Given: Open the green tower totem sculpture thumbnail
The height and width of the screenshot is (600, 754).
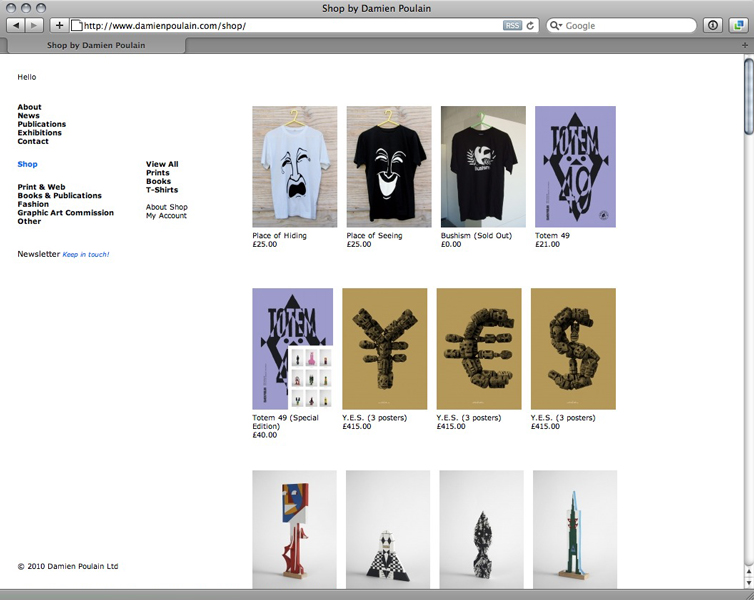Looking at the screenshot, I should [x=575, y=529].
